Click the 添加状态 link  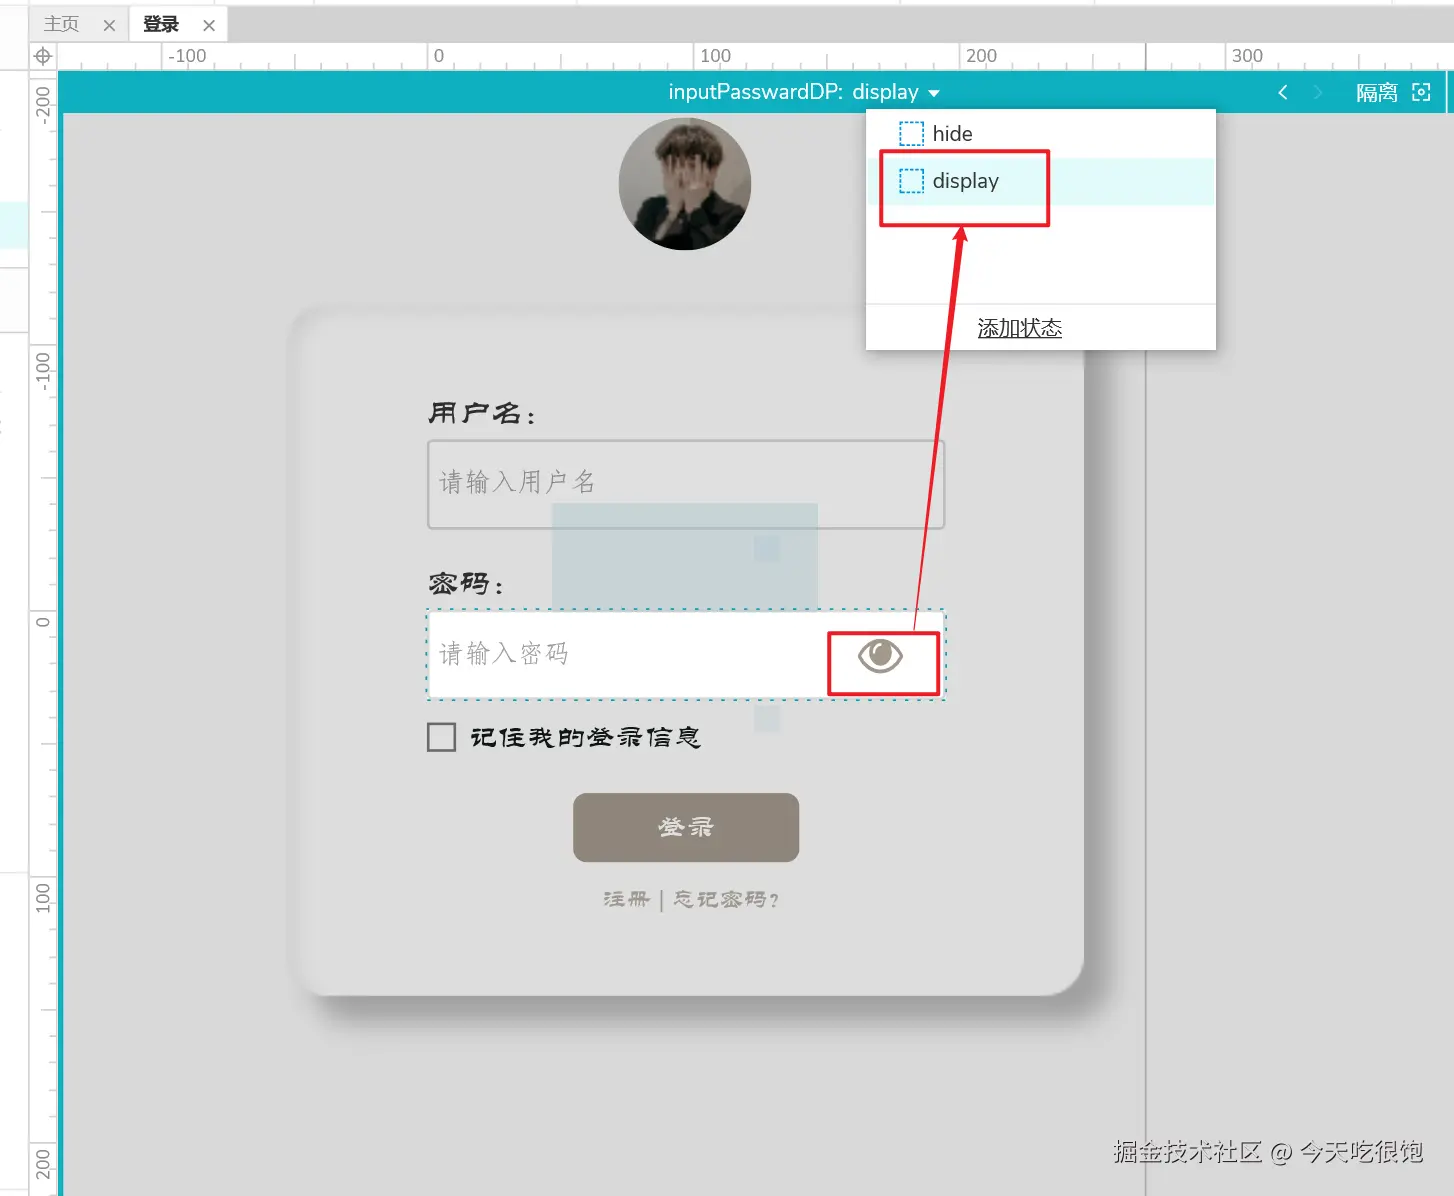(1019, 328)
